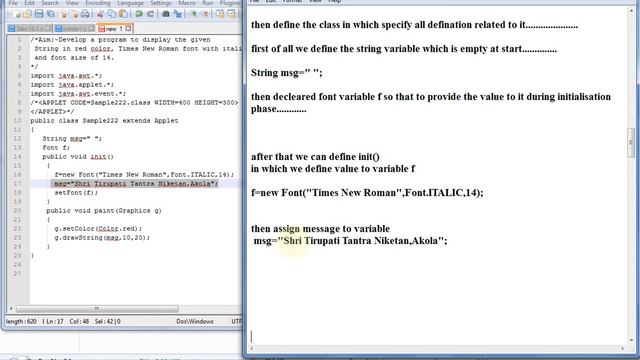Image resolution: width=640 pixels, height=360 pixels.
Task: Click Notepad horizontal scrollbar left arrow
Action: pyautogui.click(x=252, y=348)
